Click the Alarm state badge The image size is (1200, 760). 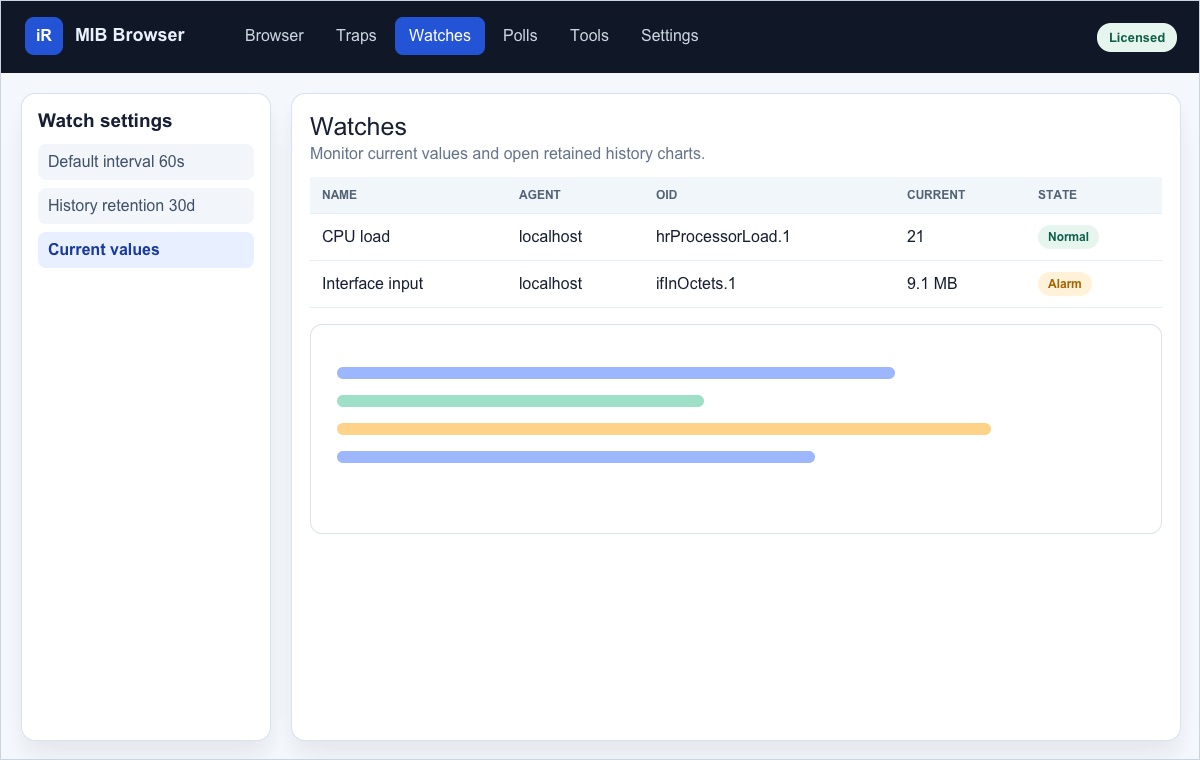(1064, 284)
